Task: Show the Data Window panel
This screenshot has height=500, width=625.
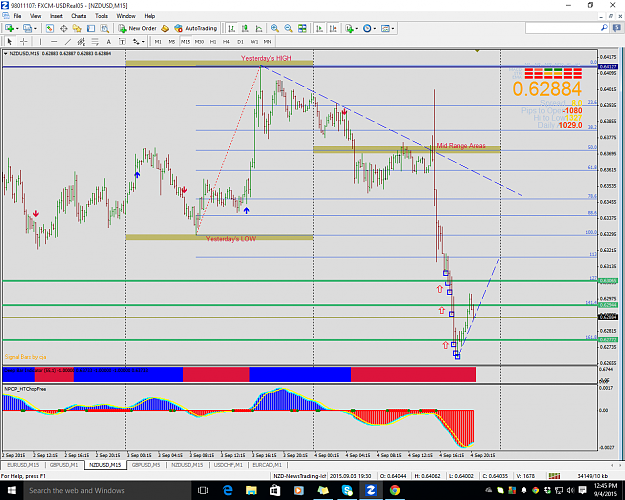Action: point(63,28)
